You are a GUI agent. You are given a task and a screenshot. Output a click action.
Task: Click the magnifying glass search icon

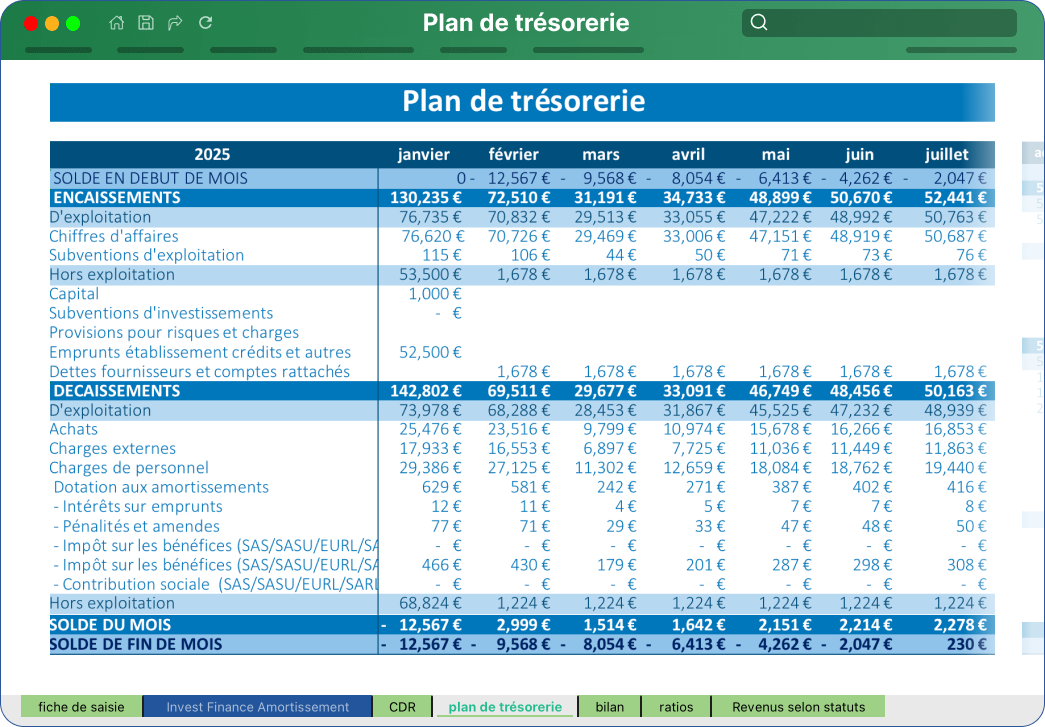click(x=758, y=23)
